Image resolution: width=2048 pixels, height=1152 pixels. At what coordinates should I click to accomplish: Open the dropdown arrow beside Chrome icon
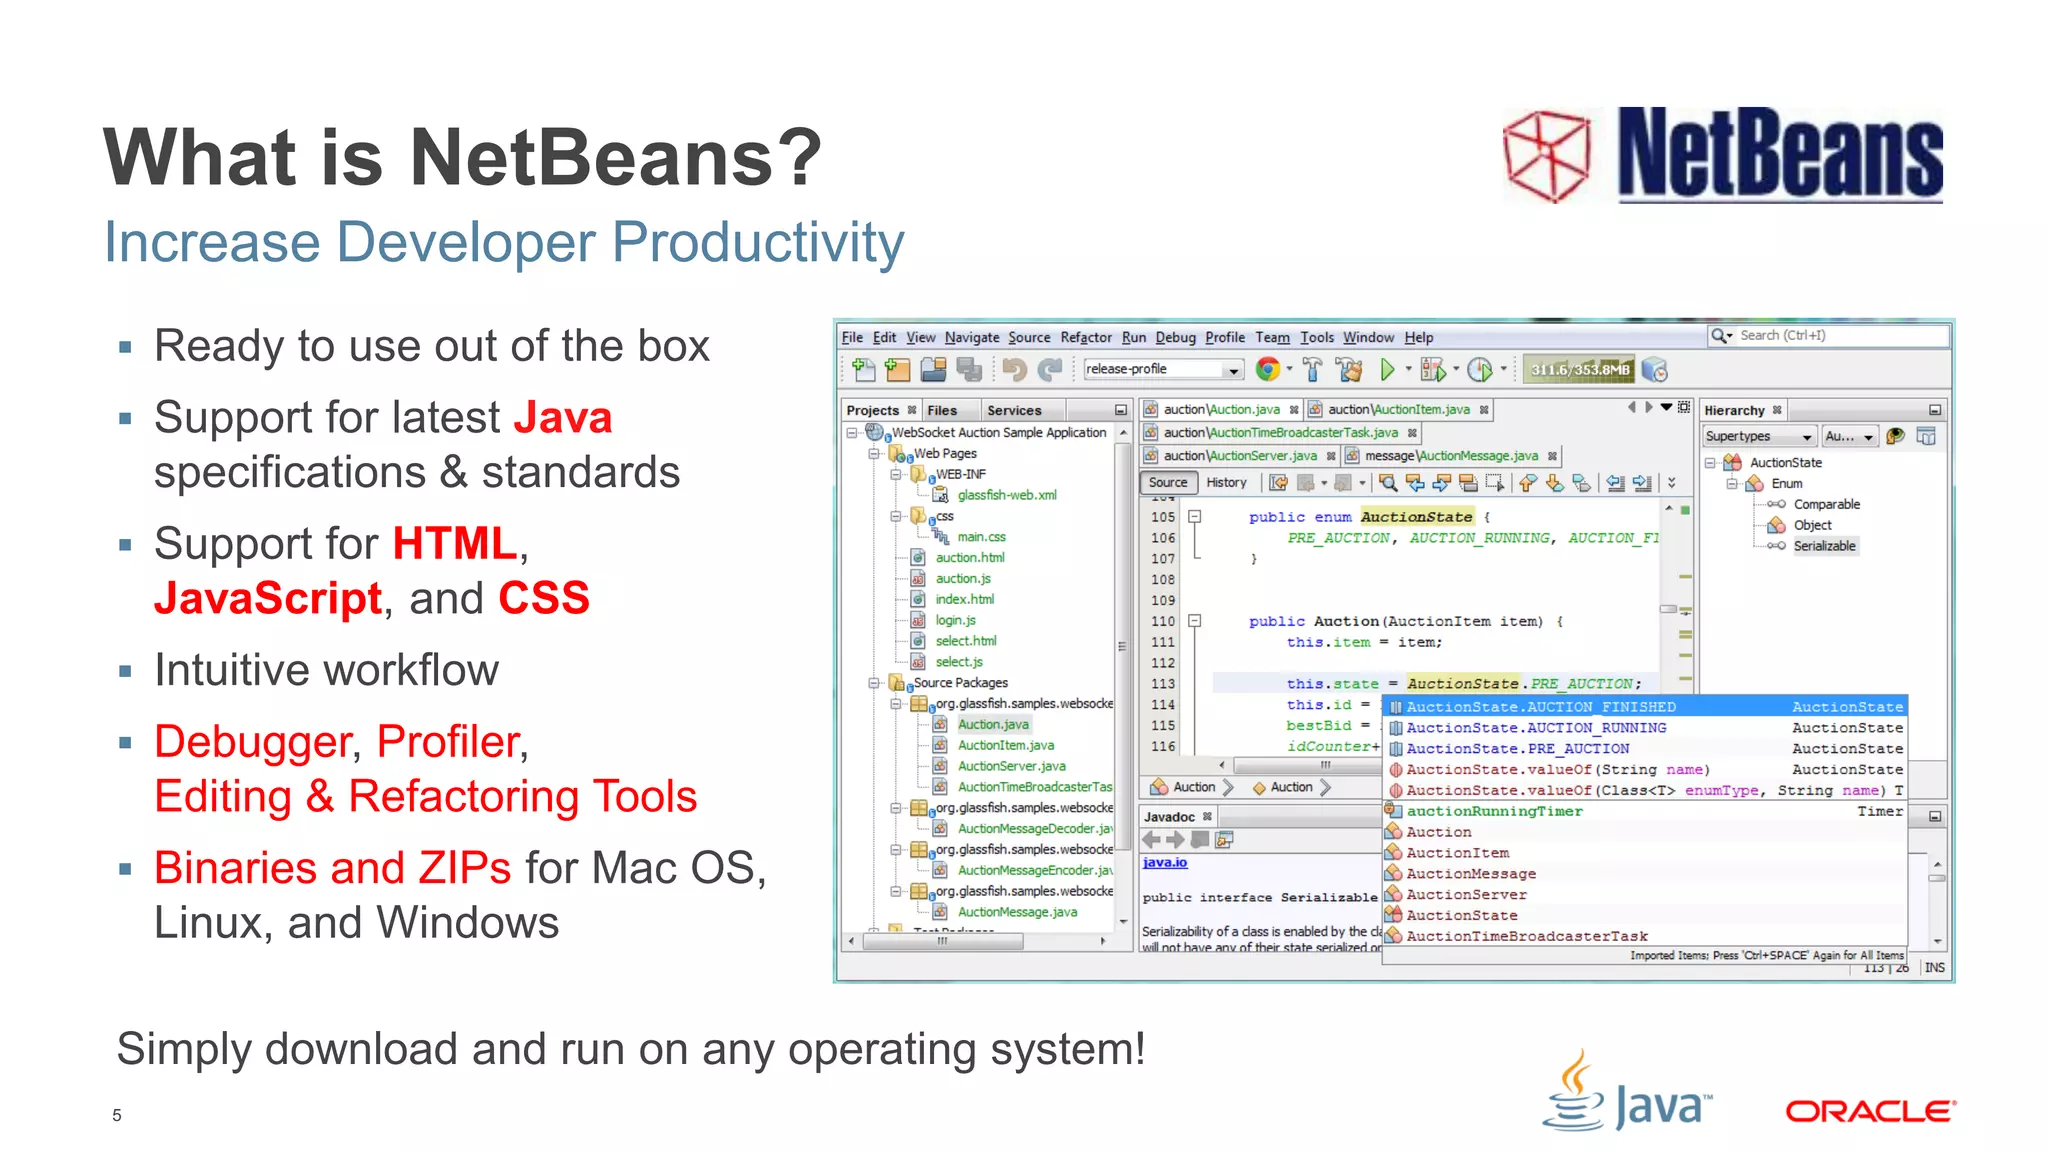[x=1289, y=369]
